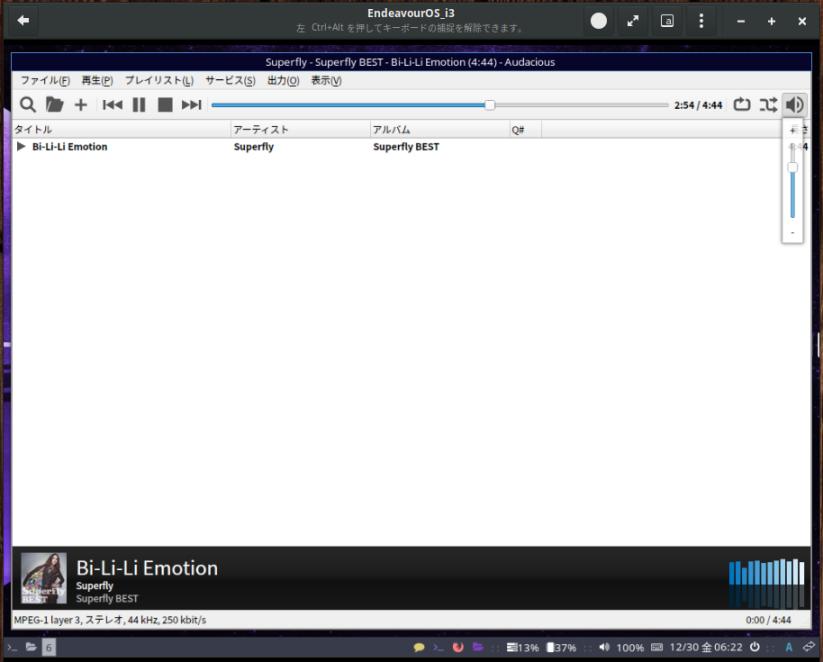
Task: Click the blue A input method icon
Action: pos(788,647)
